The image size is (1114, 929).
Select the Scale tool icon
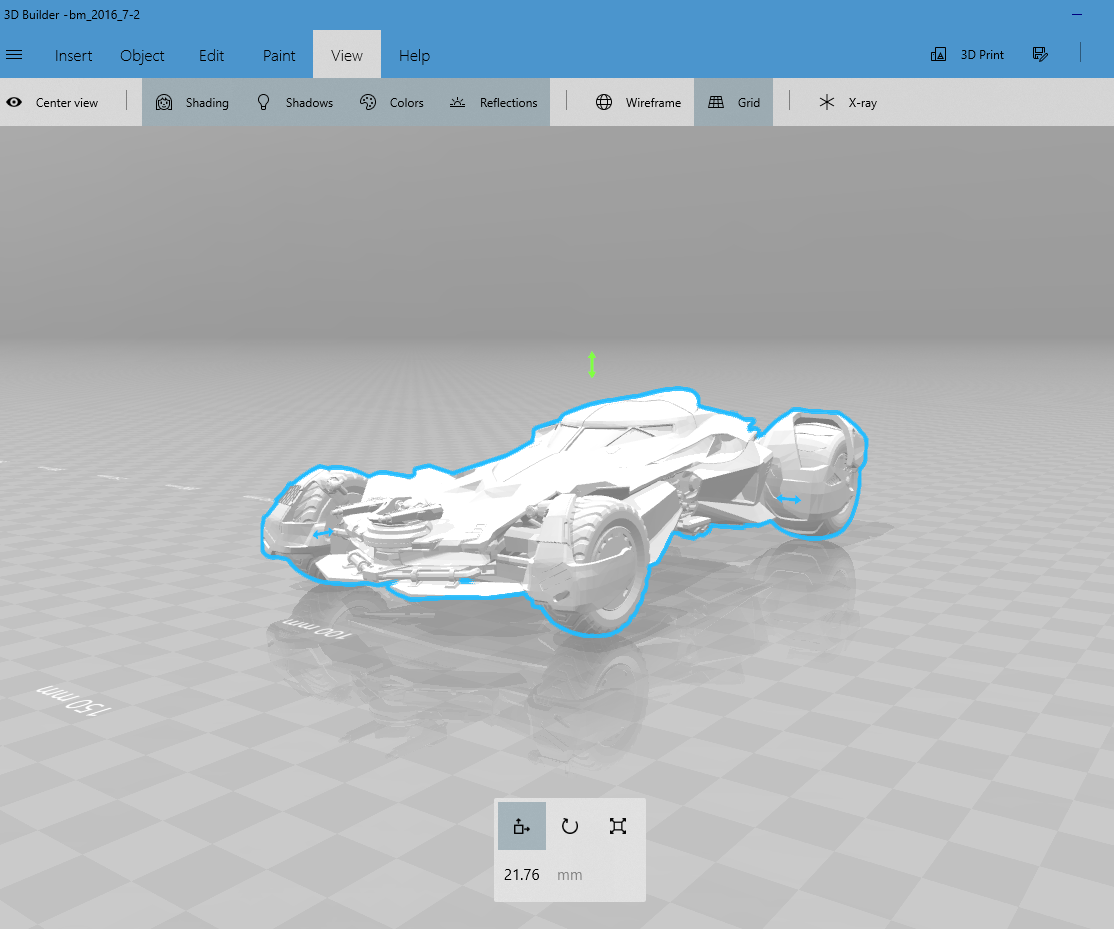pyautogui.click(x=618, y=826)
